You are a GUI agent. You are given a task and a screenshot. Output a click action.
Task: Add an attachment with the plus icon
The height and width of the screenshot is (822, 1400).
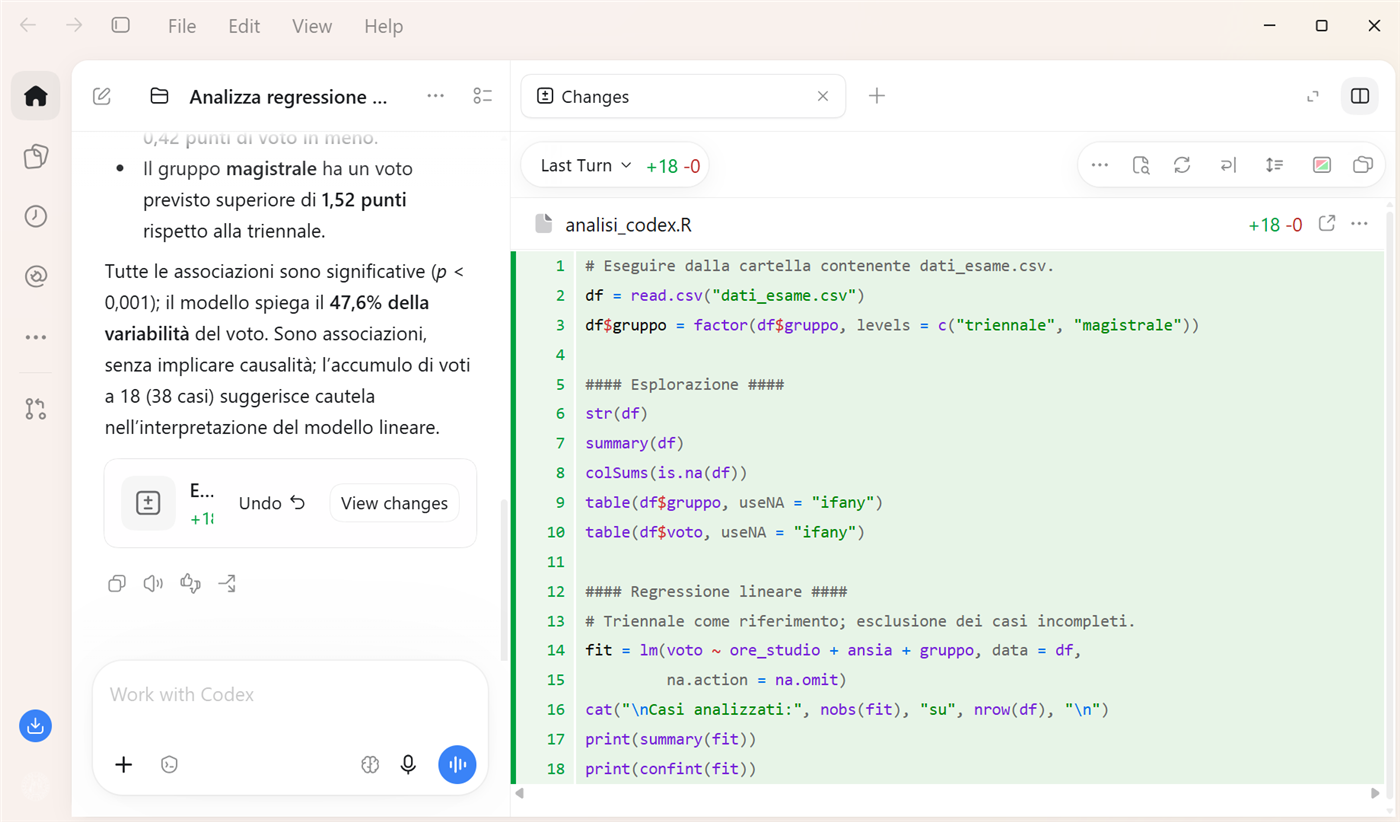124,765
